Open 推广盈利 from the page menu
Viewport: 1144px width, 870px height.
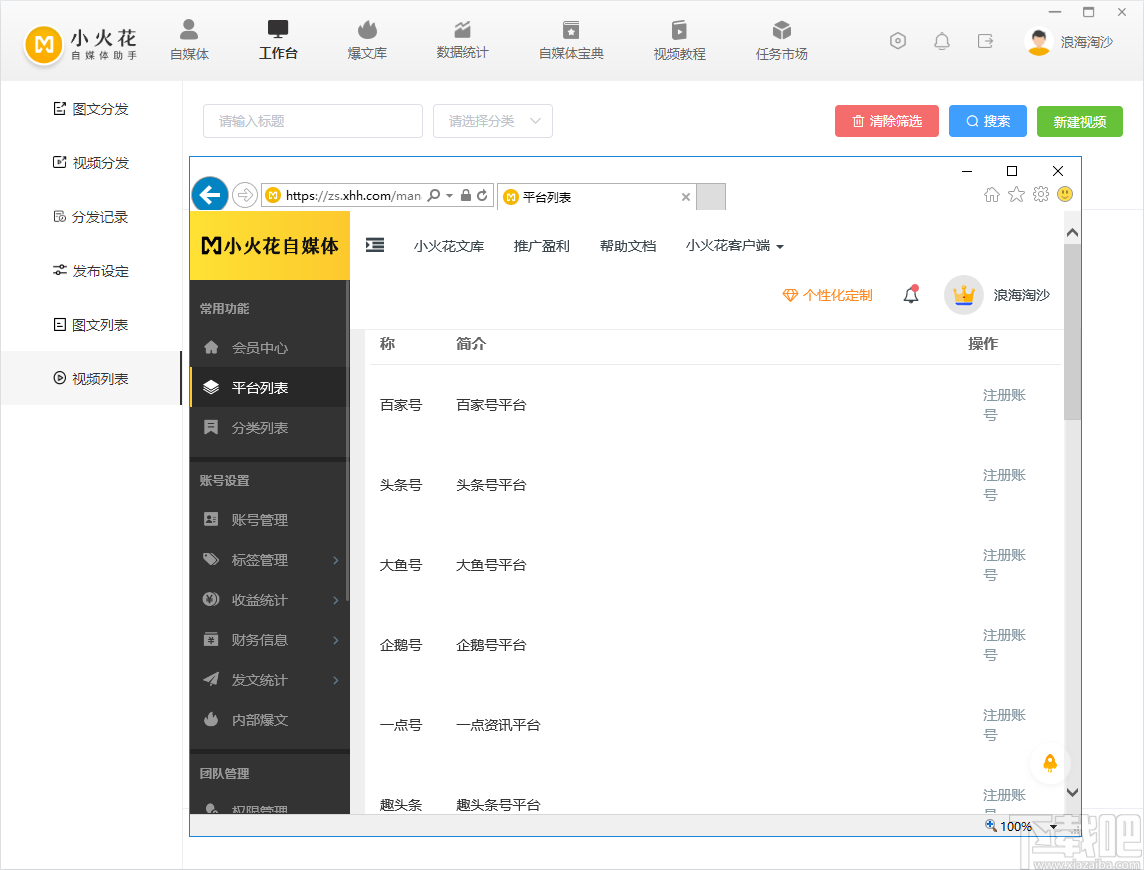pos(542,245)
